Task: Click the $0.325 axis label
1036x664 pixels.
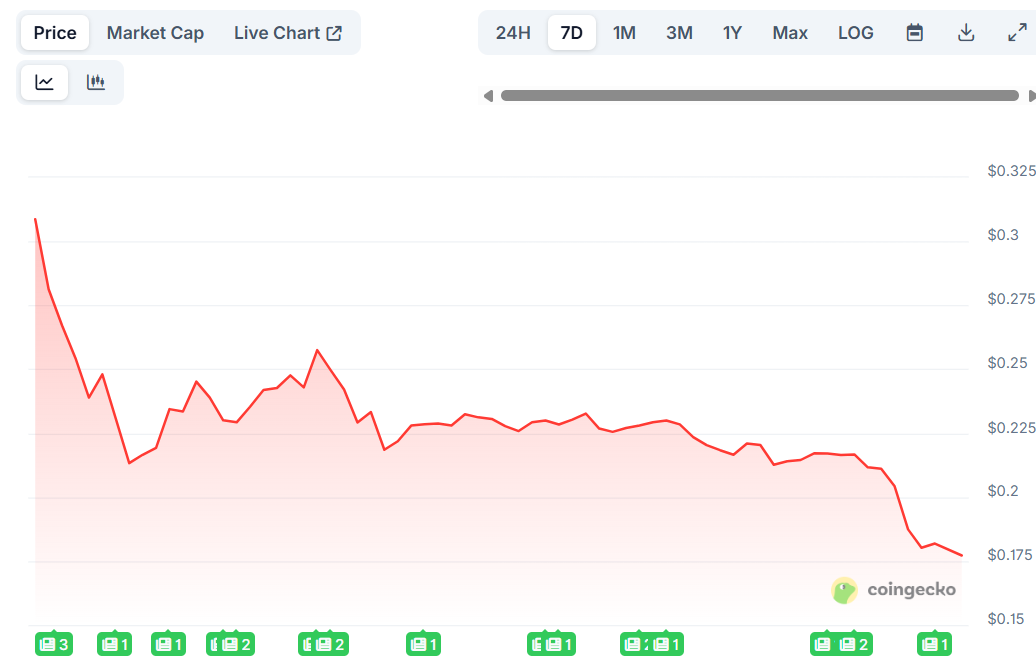Action: click(x=1012, y=171)
